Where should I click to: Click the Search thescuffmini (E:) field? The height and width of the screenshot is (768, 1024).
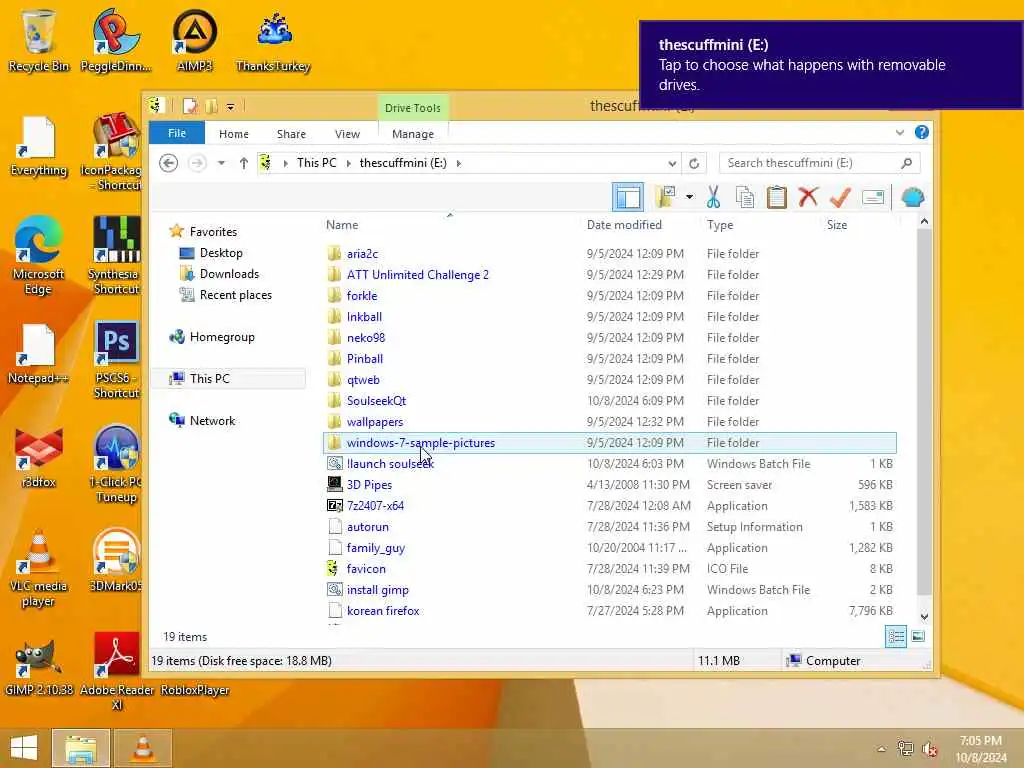point(820,163)
